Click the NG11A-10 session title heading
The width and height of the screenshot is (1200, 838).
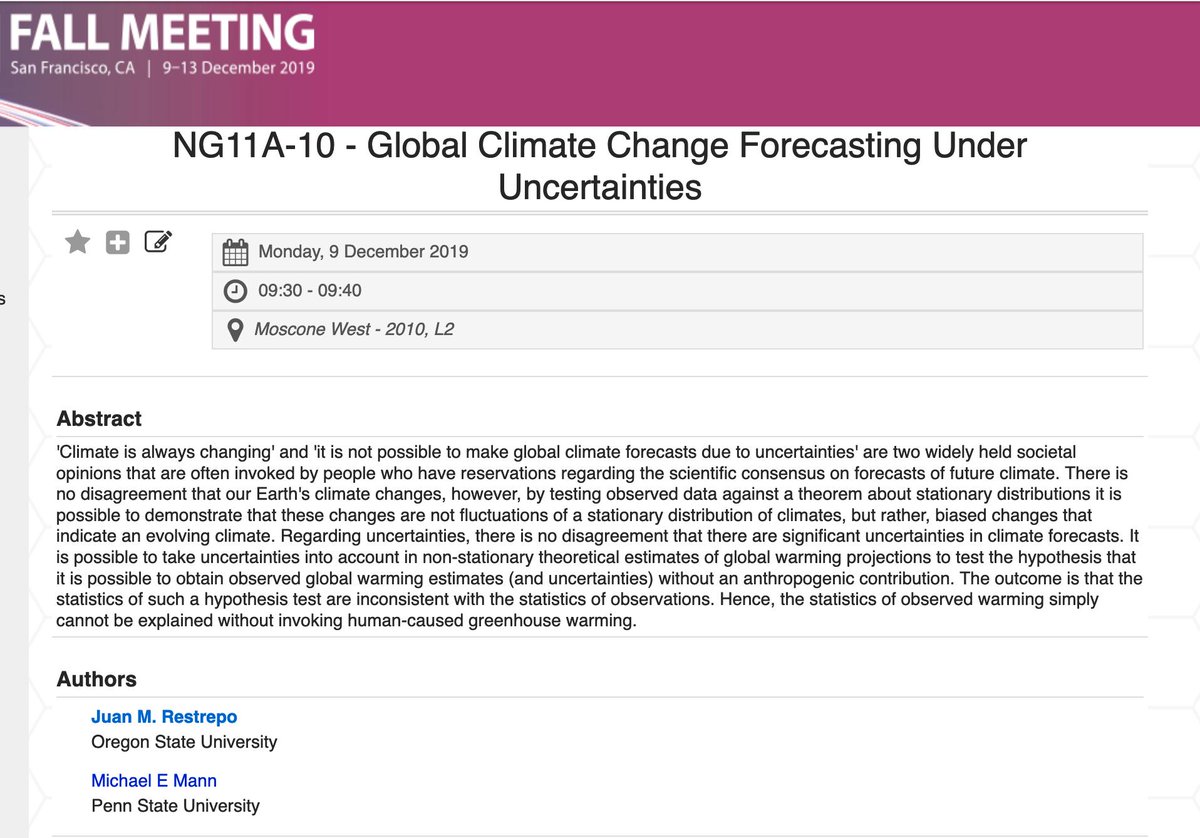coord(600,166)
